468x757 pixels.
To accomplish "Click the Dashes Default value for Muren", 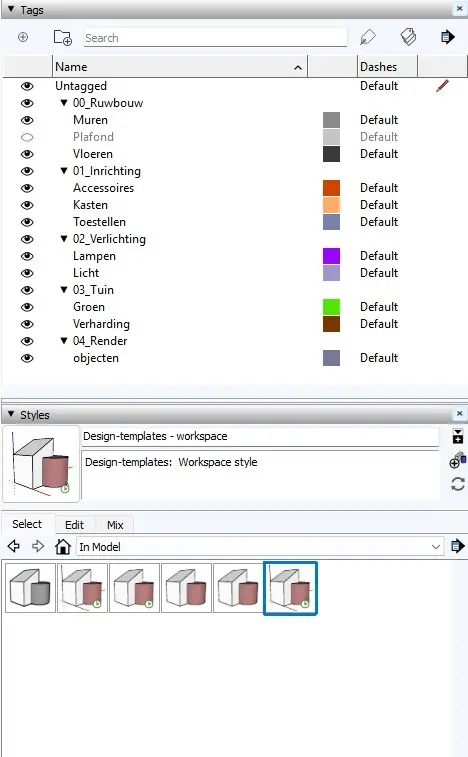I will (379, 120).
